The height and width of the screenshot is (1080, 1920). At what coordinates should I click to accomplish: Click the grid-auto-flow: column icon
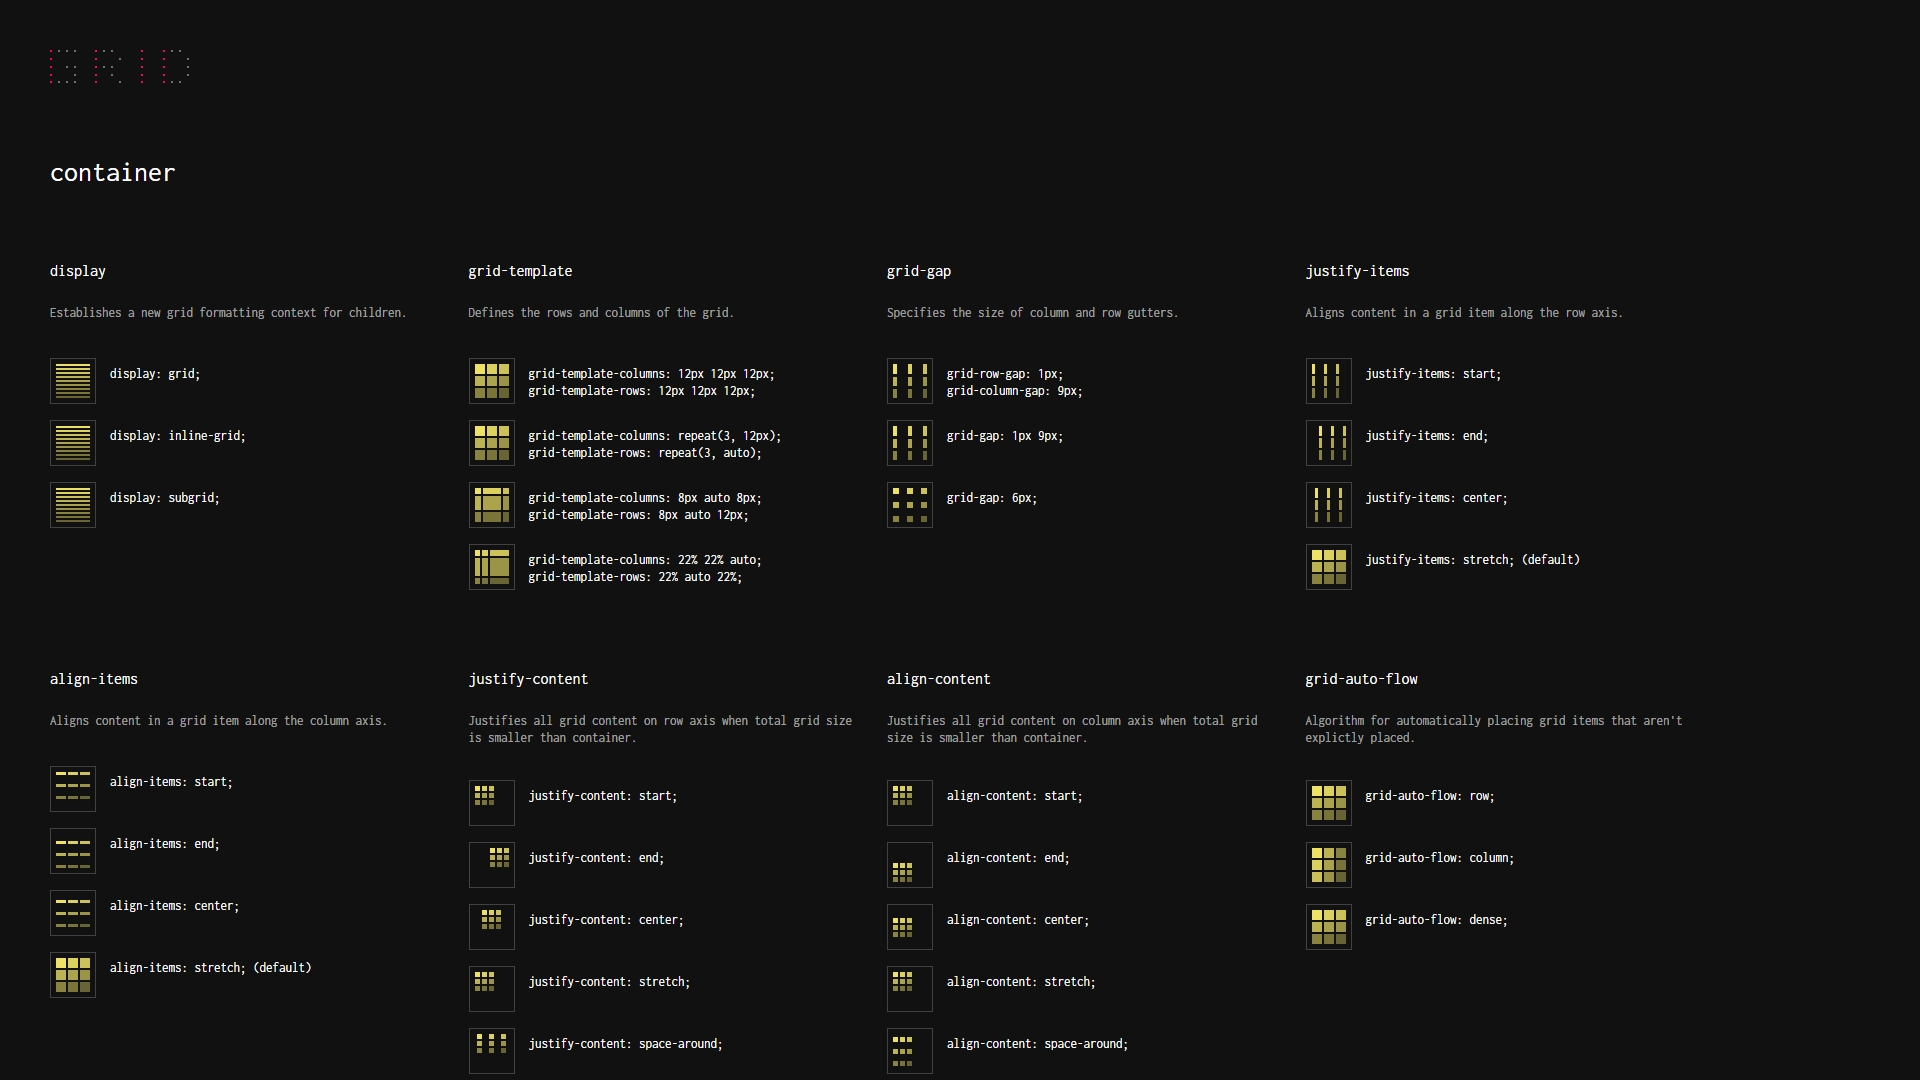click(x=1329, y=865)
